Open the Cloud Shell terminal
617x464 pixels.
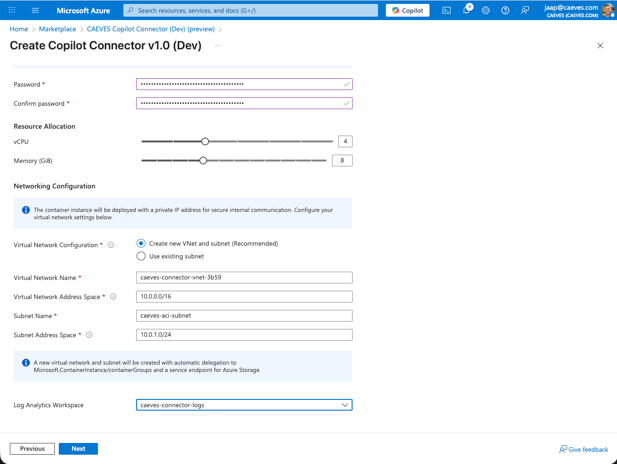pos(447,10)
